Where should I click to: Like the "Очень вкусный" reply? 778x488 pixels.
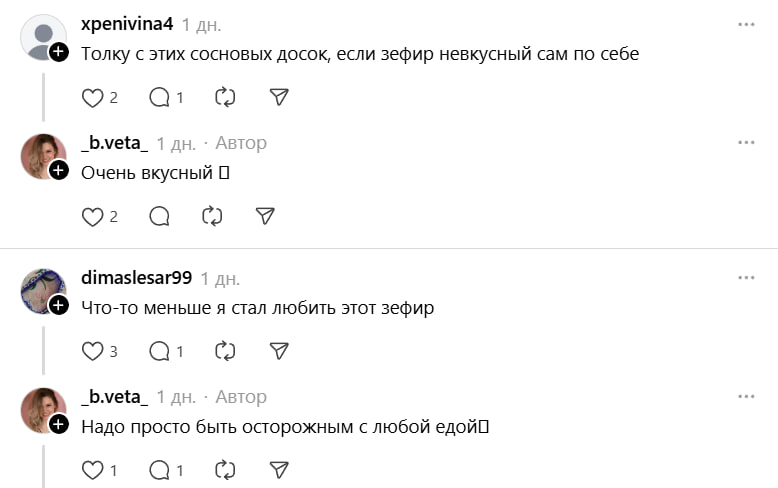92,216
